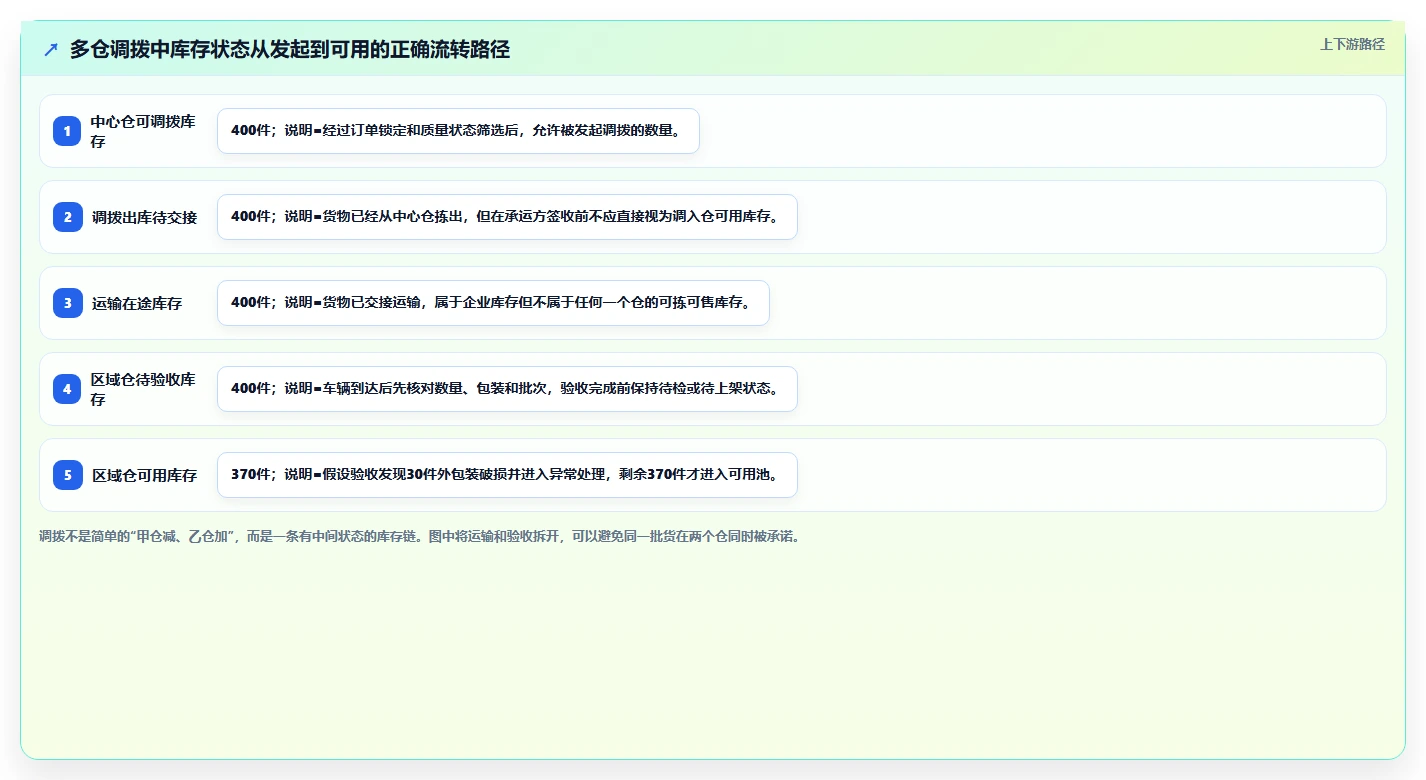Click the footer note starting 调拨不是简单的
Viewport: 1426px width, 780px height.
coord(419,536)
